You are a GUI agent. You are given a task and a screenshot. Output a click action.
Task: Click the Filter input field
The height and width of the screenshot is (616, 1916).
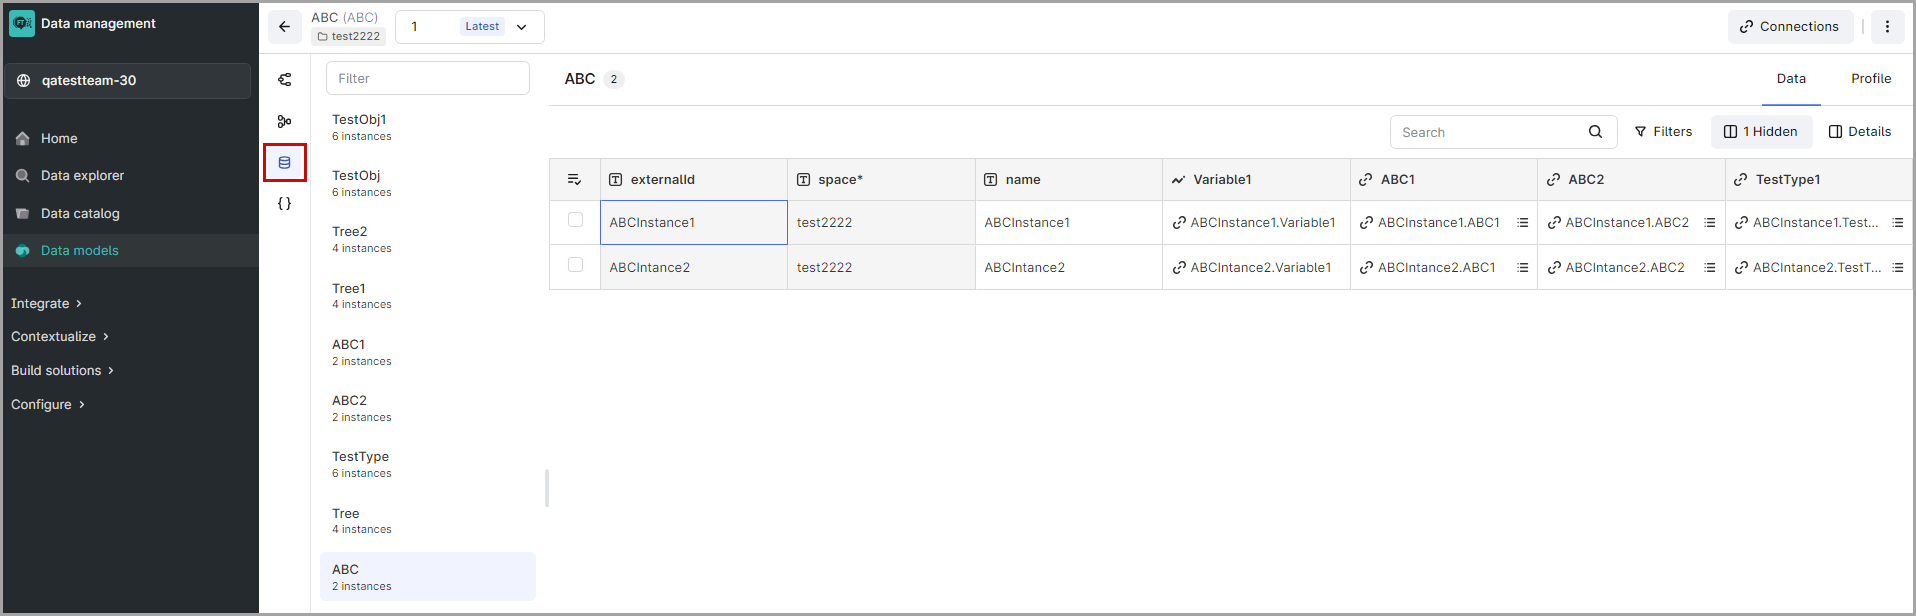click(427, 79)
